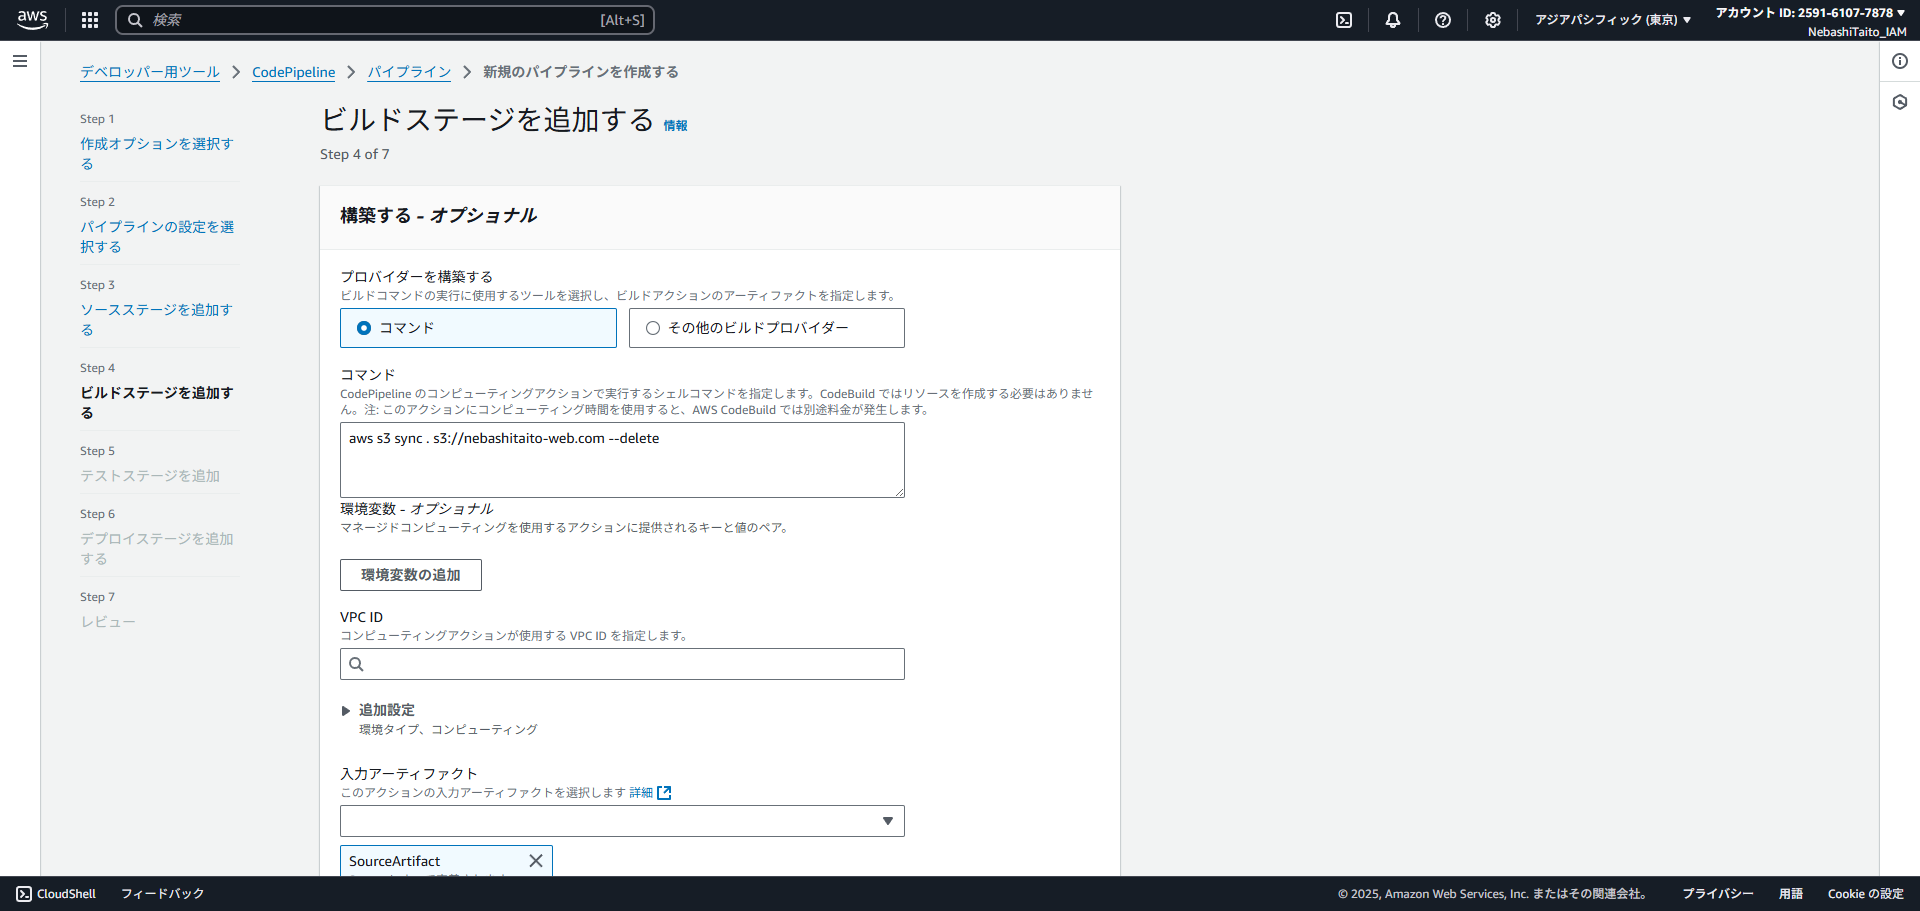Open the settings gear icon
The height and width of the screenshot is (911, 1920).
(x=1493, y=20)
